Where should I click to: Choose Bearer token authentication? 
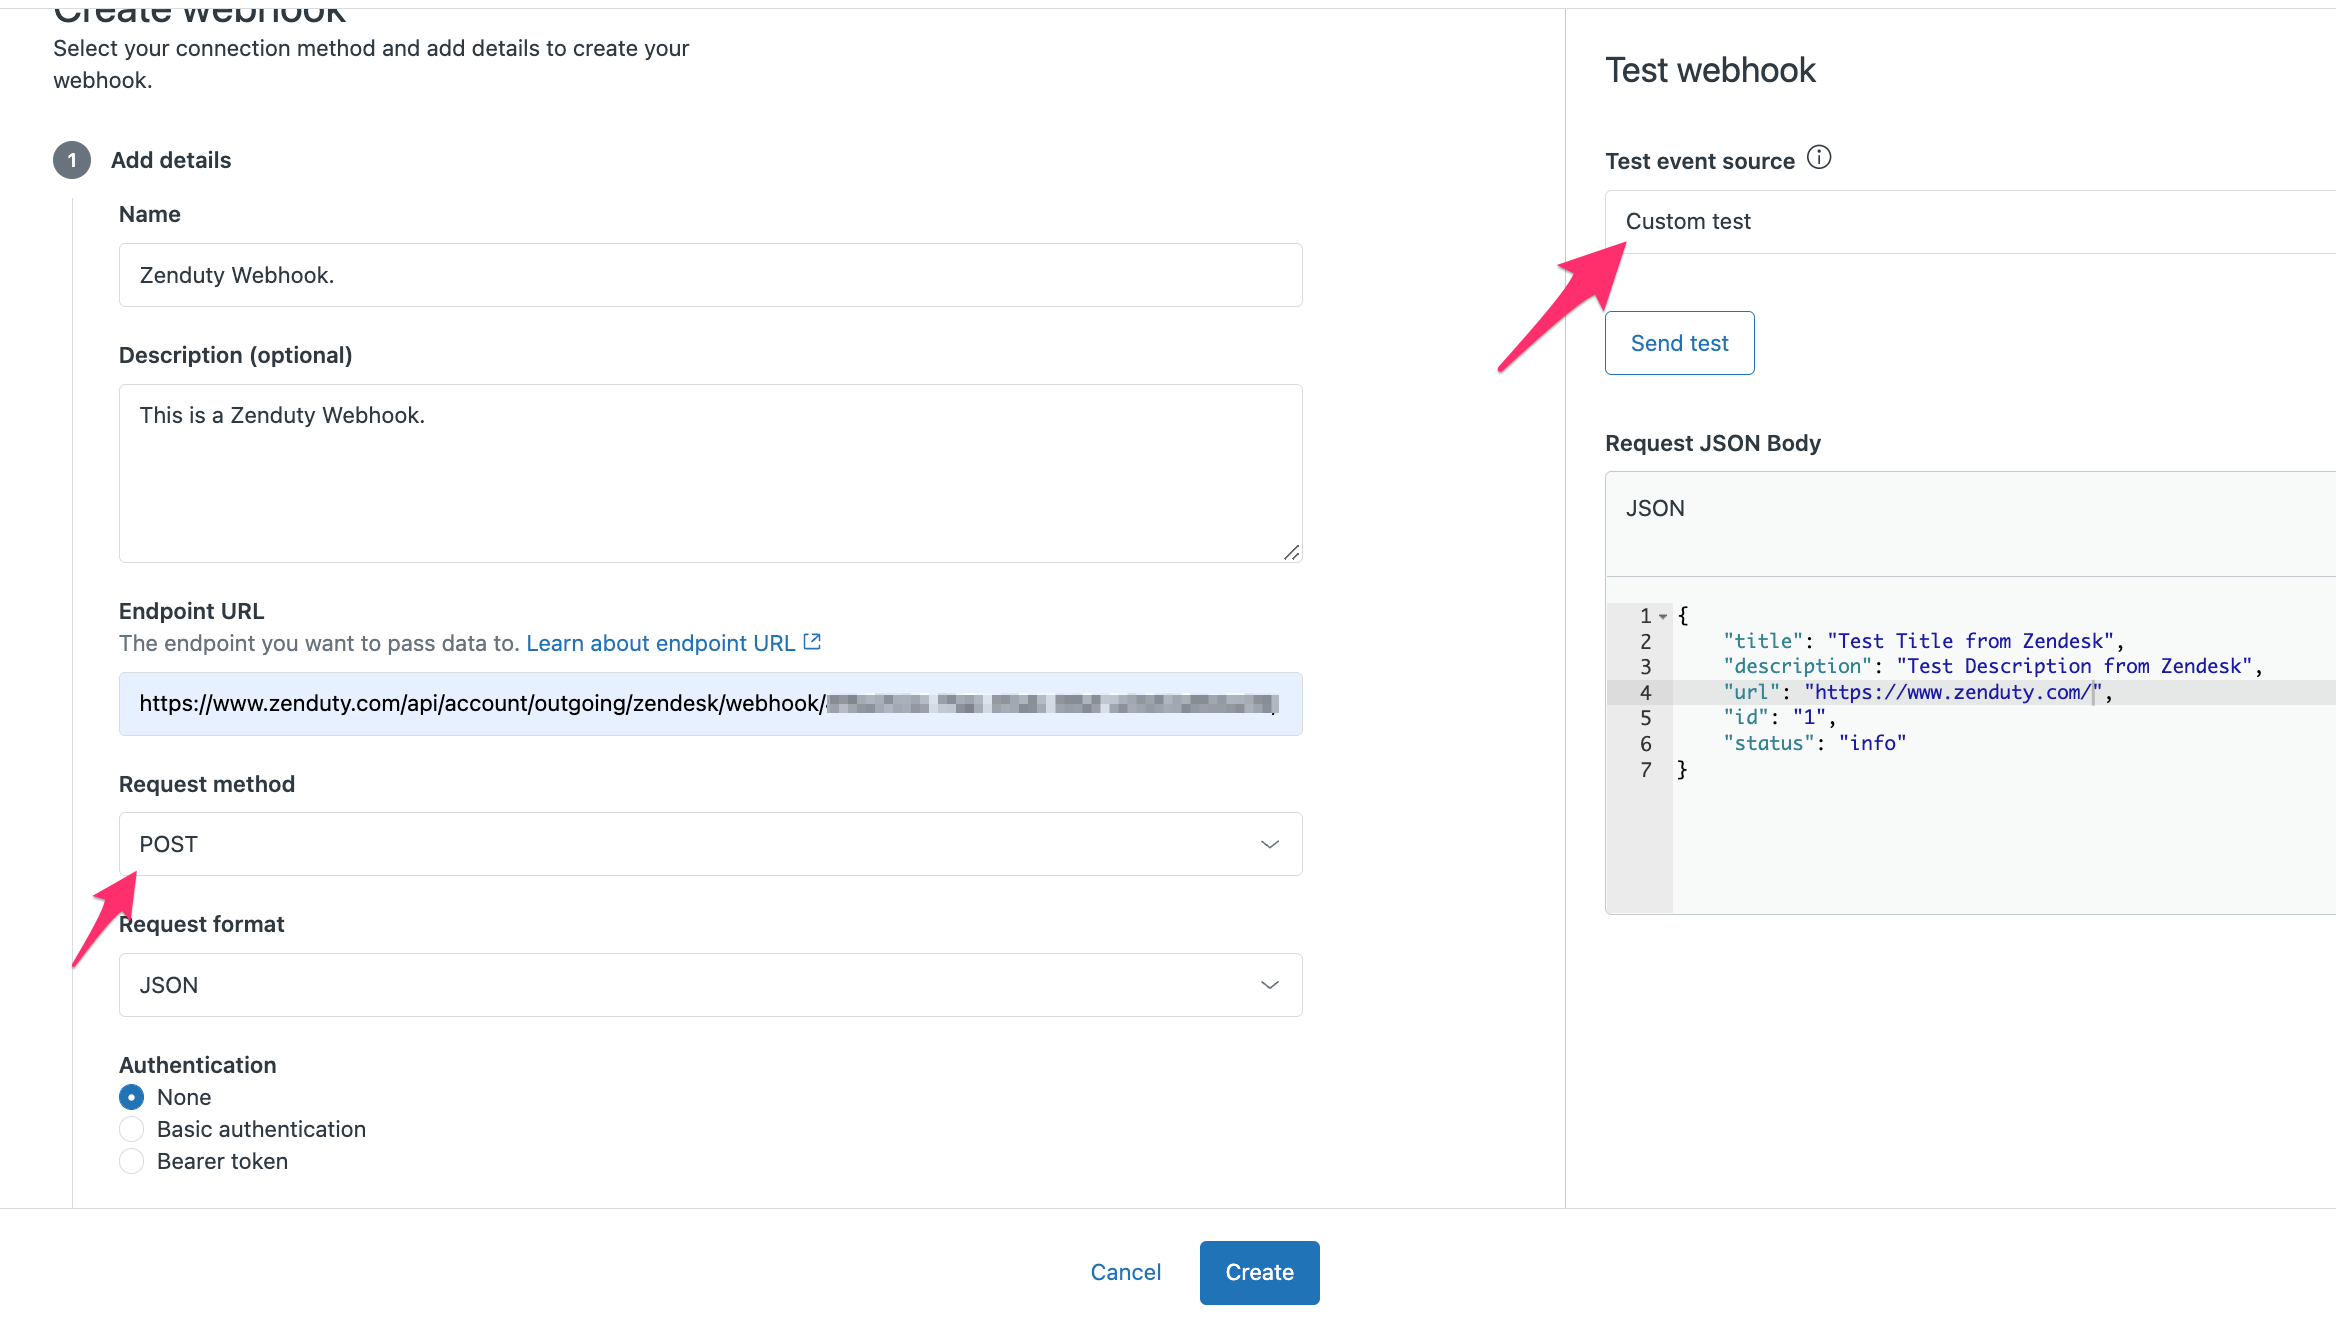click(x=131, y=1161)
